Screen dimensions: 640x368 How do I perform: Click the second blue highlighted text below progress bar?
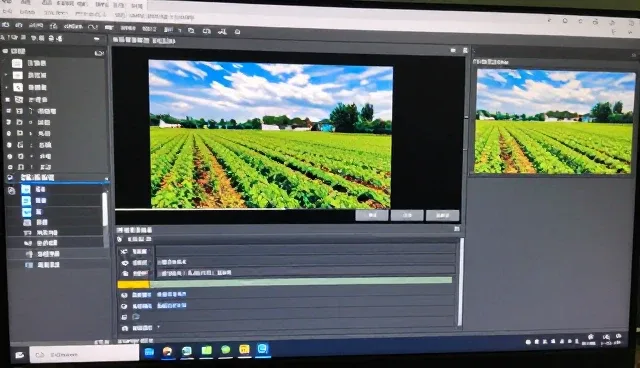coord(171,305)
